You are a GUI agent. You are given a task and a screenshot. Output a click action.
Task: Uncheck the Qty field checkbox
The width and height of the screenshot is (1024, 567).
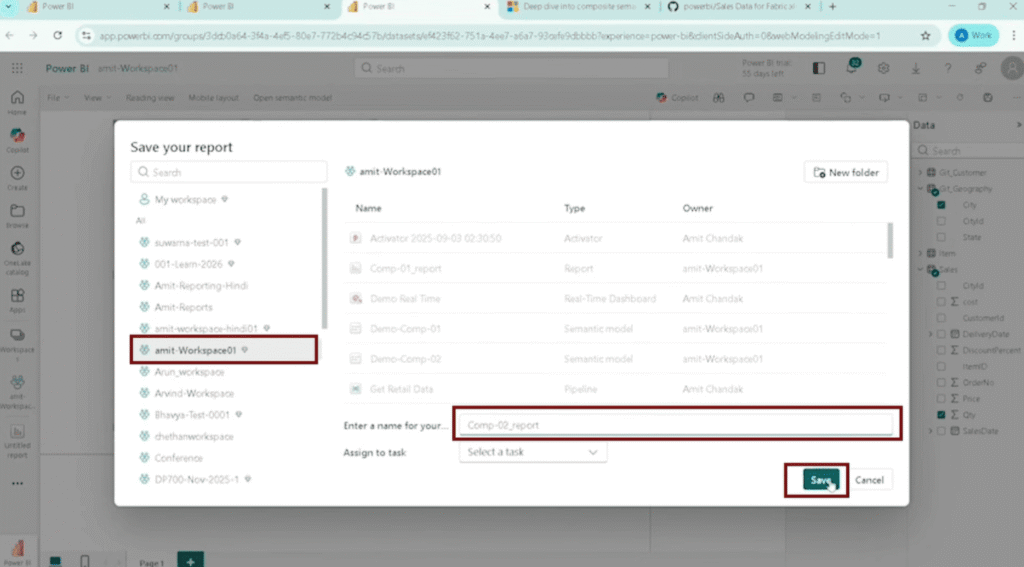click(941, 414)
